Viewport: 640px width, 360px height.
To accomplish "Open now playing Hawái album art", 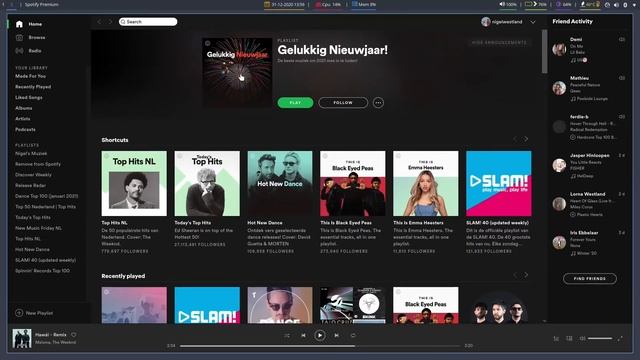I will [x=22, y=338].
